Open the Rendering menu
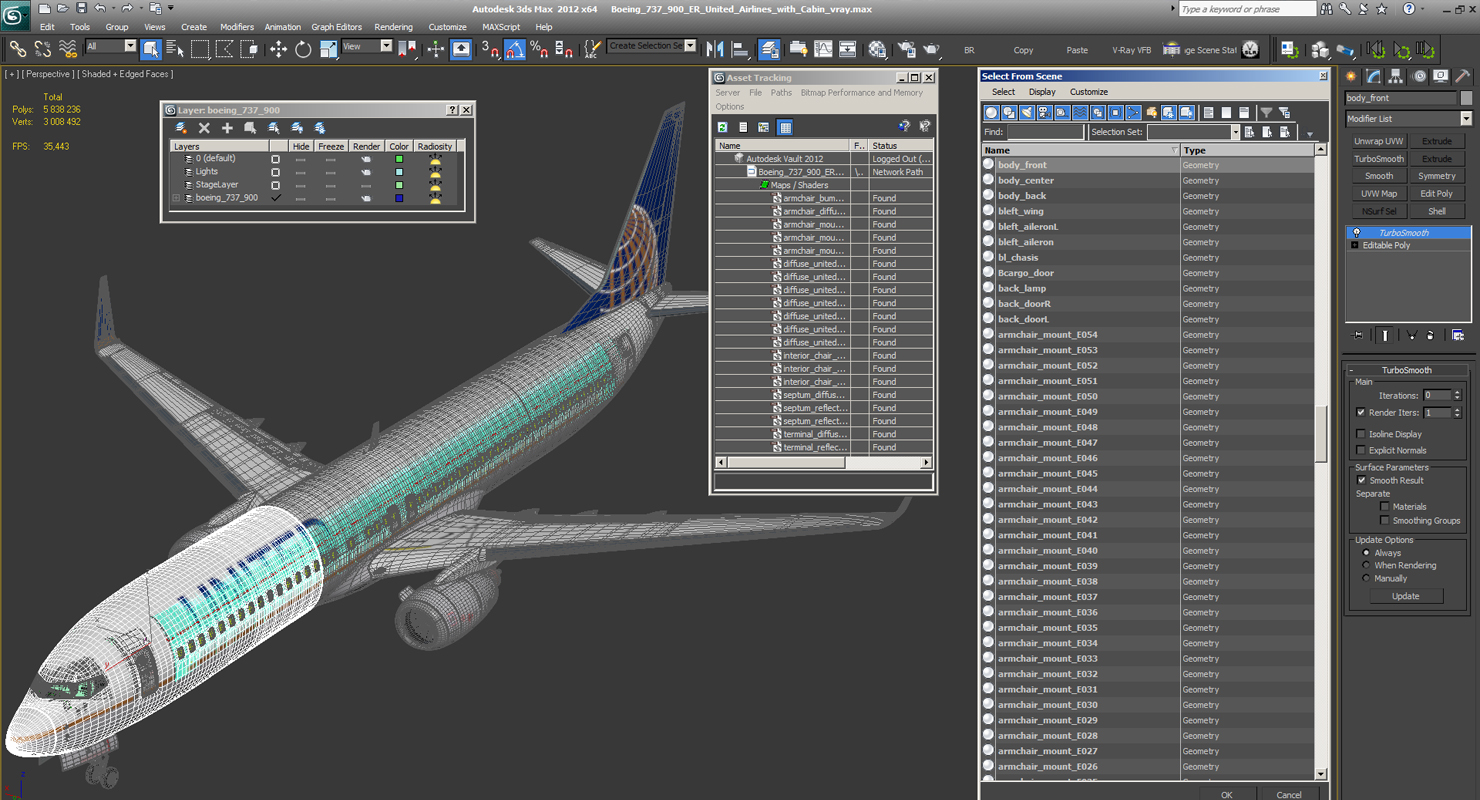The image size is (1480, 800). click(393, 27)
